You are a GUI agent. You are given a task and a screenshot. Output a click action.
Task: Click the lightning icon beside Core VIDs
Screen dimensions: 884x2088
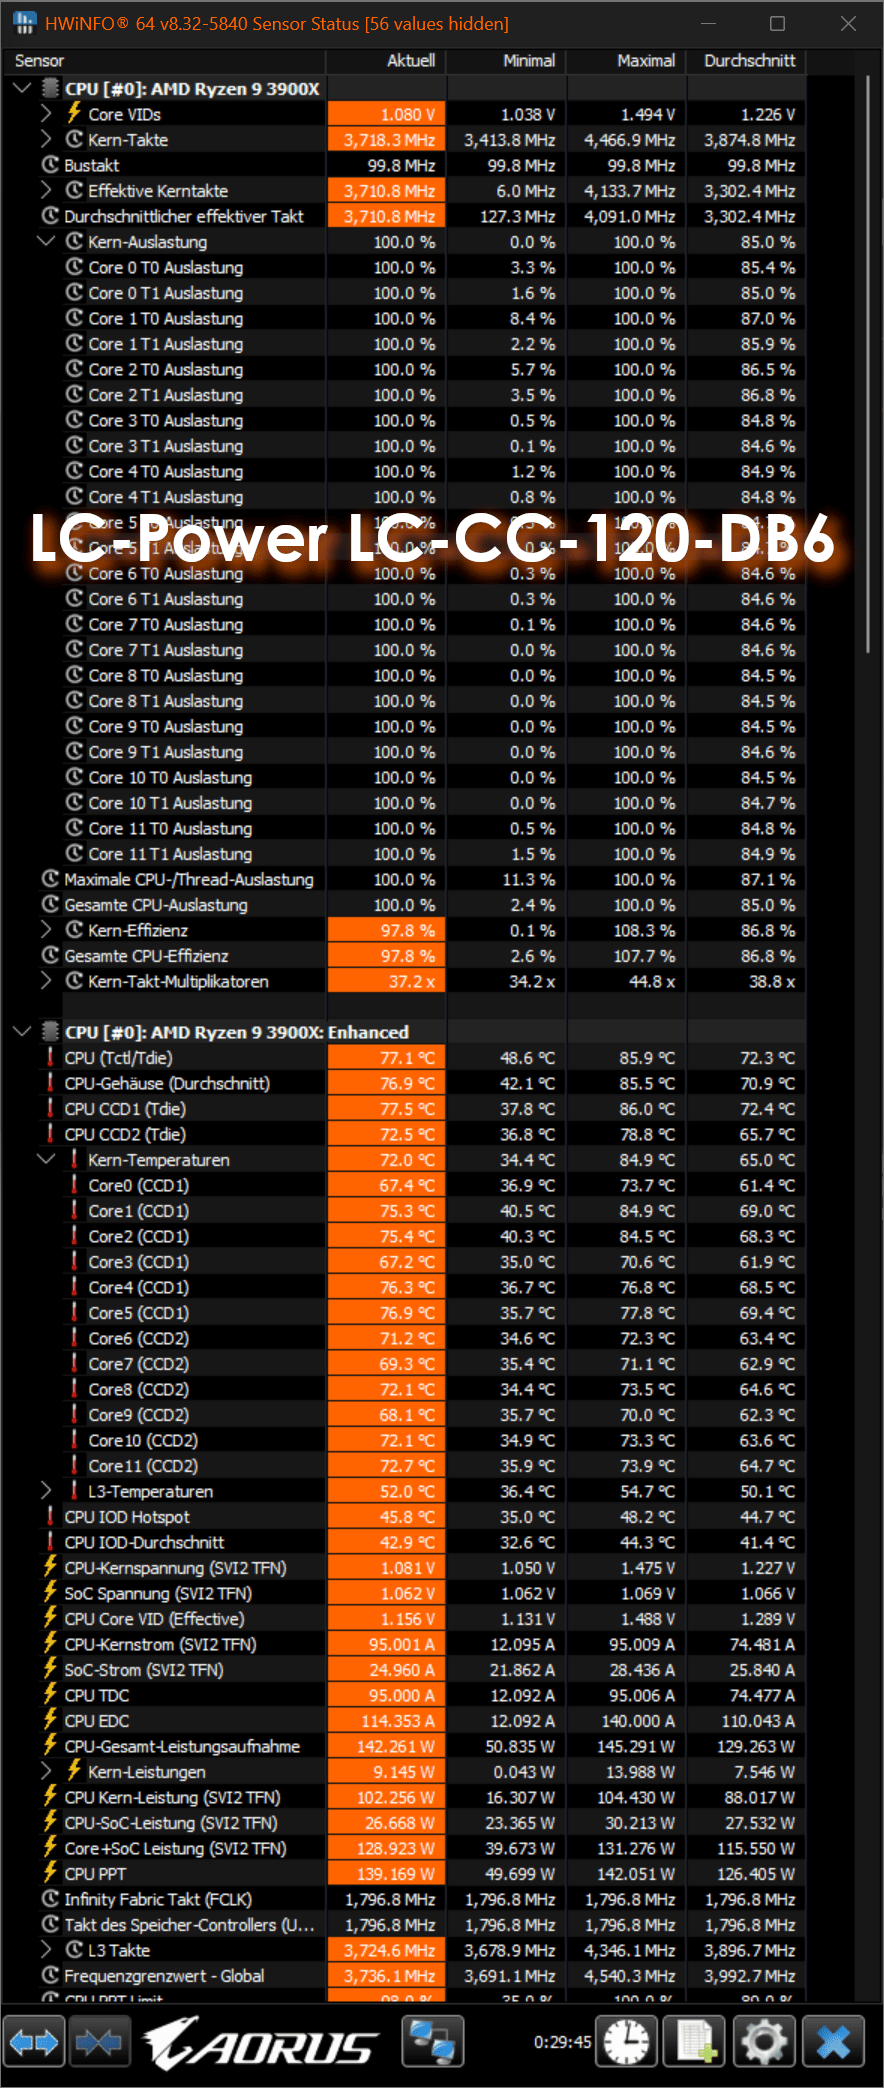click(x=74, y=114)
